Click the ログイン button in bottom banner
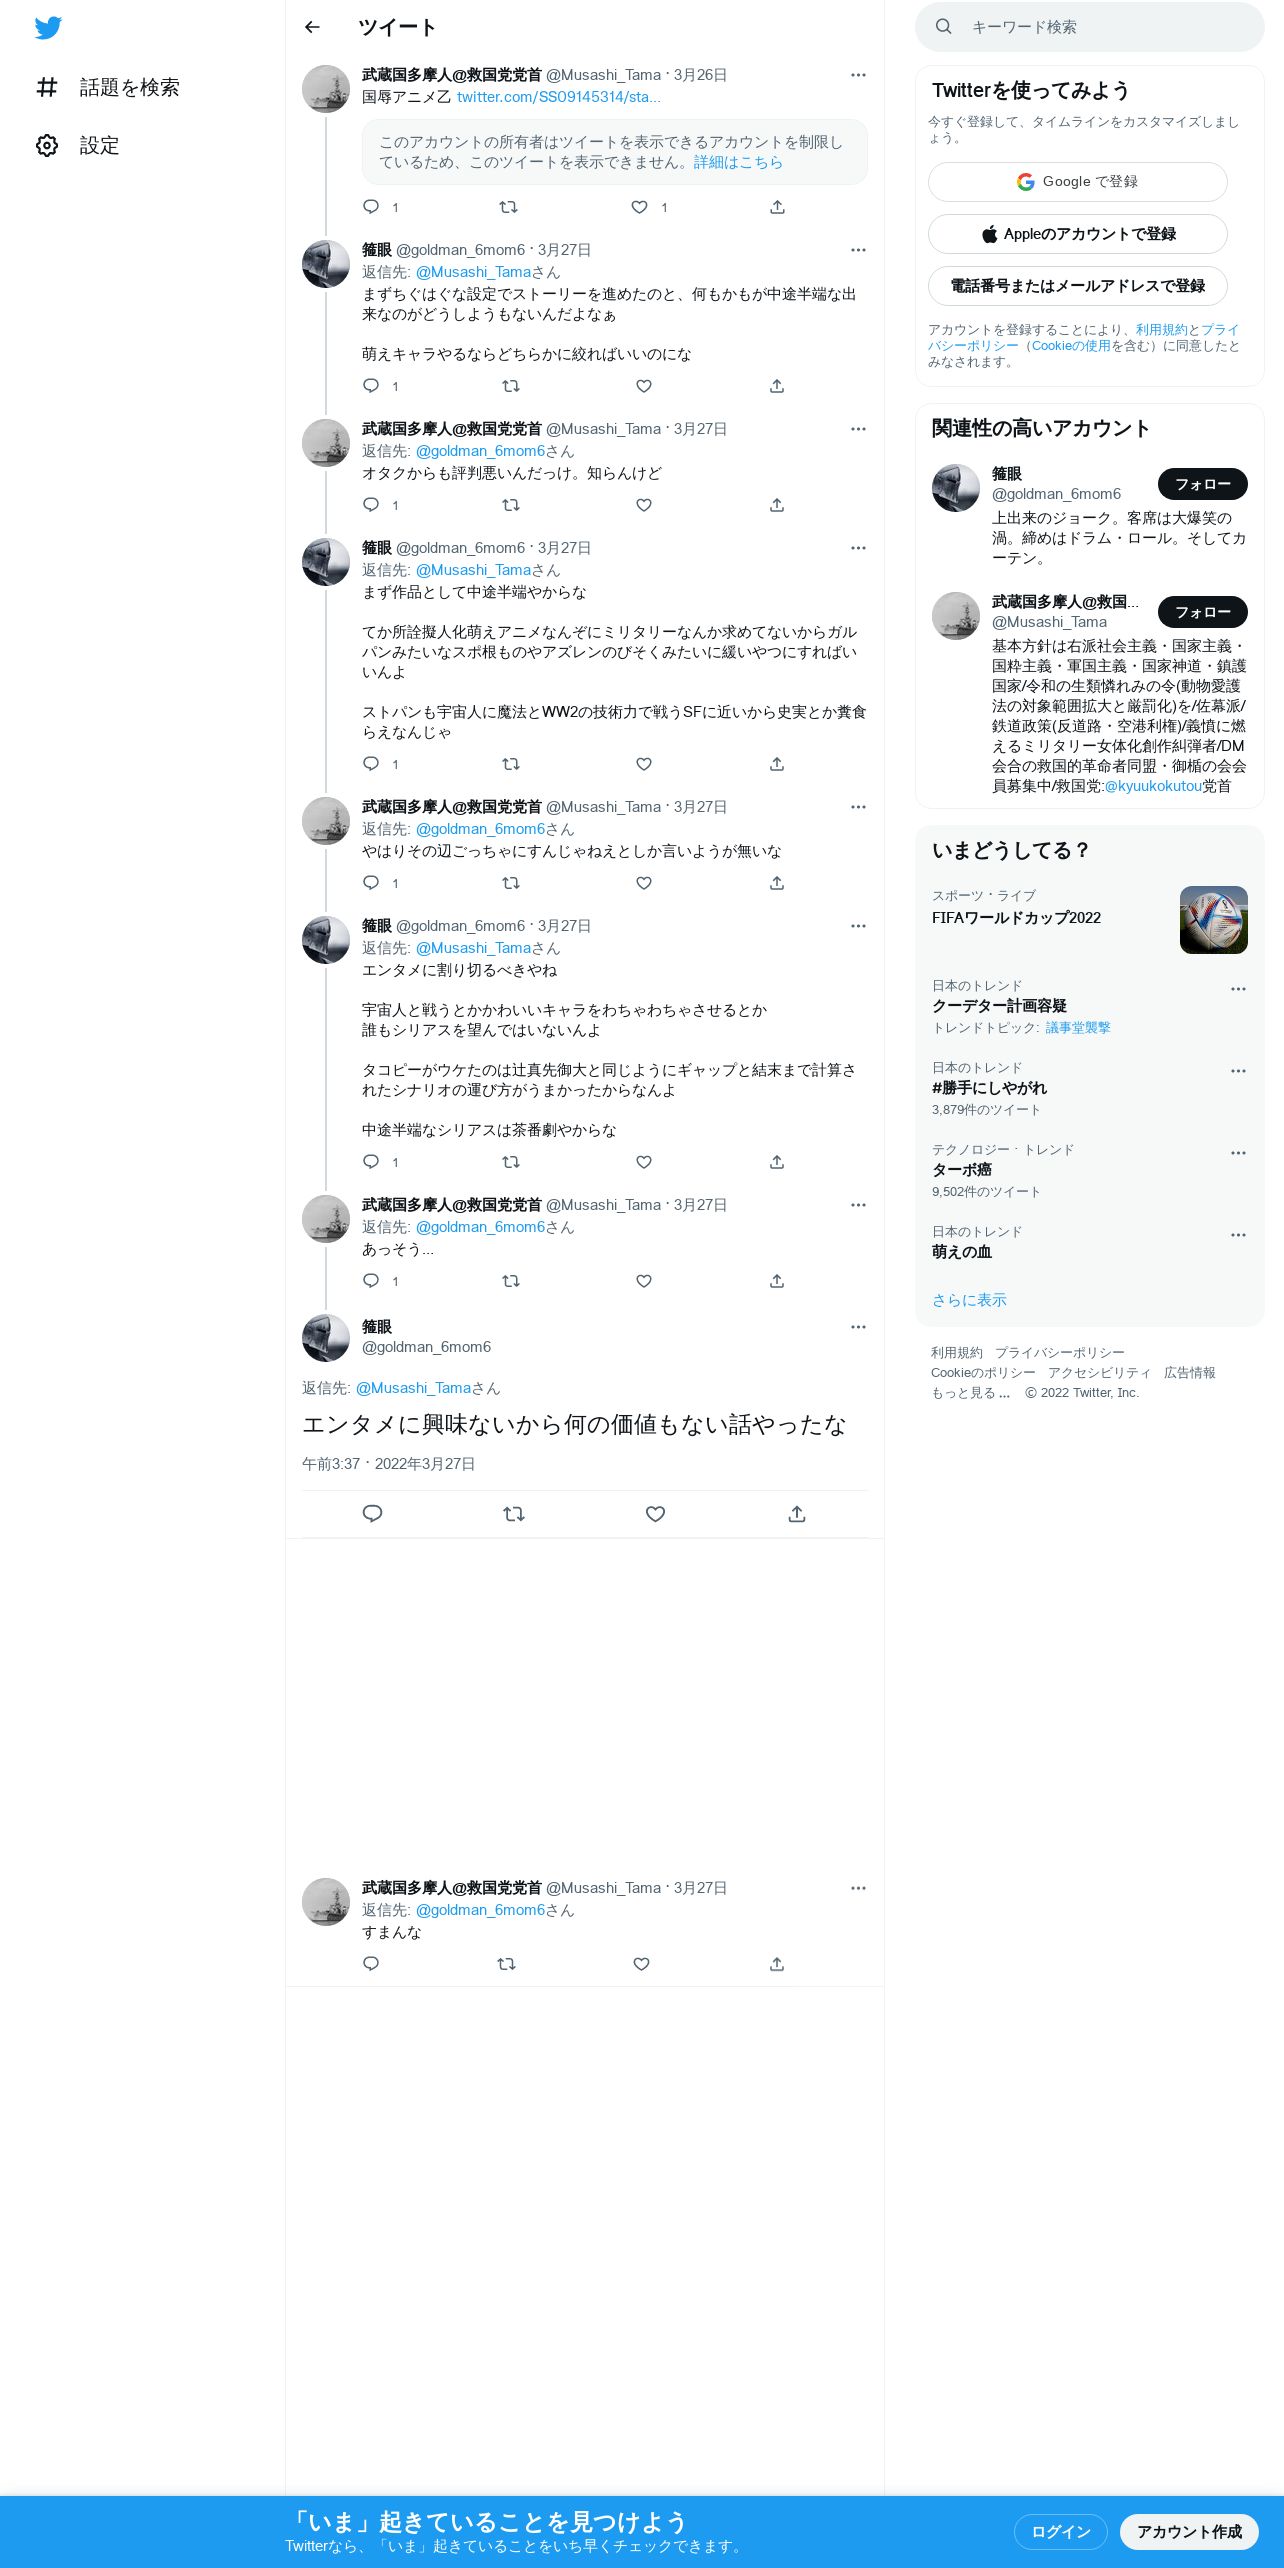Image resolution: width=1284 pixels, height=2568 pixels. click(1060, 2532)
